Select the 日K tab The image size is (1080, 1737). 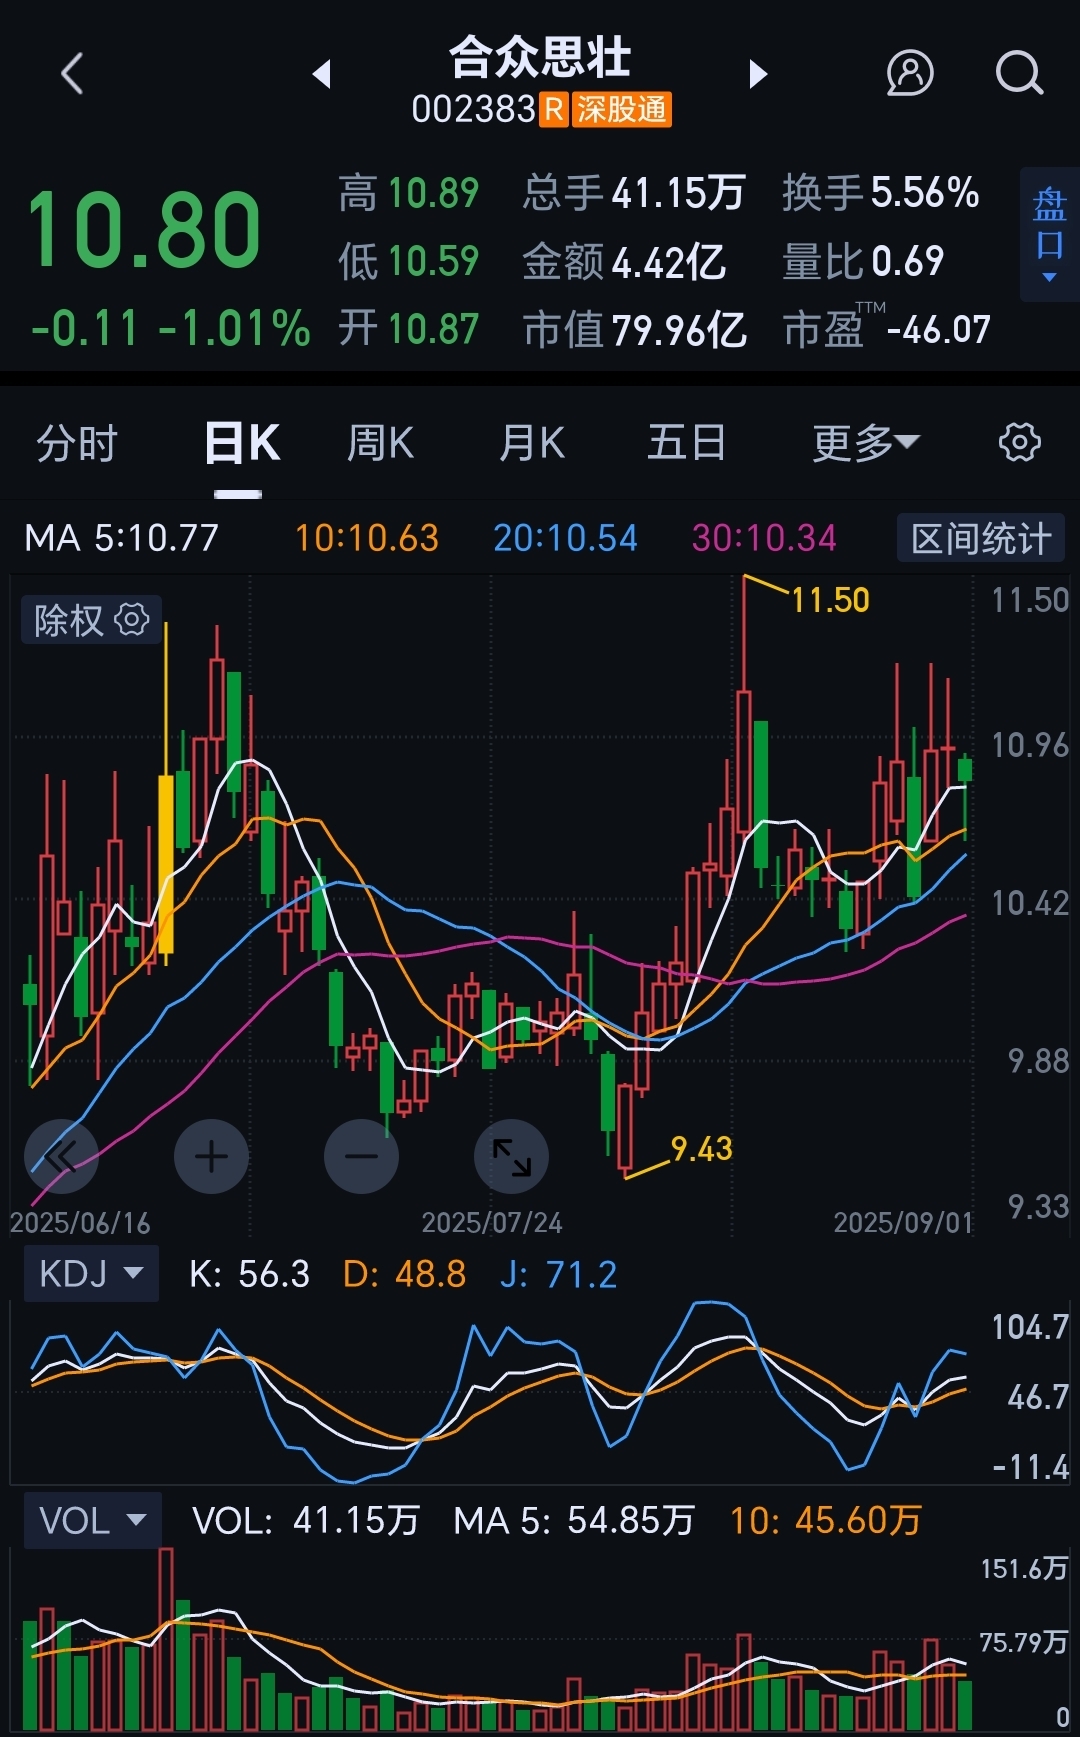(x=241, y=443)
